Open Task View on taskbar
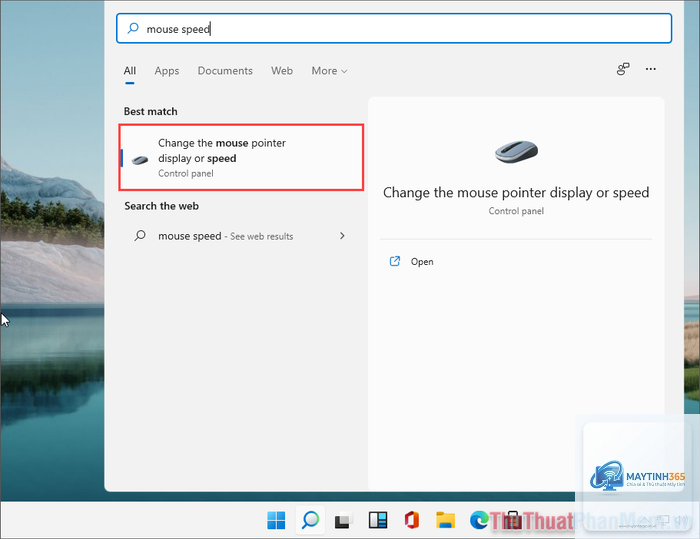Image resolution: width=700 pixels, height=539 pixels. pyautogui.click(x=344, y=520)
